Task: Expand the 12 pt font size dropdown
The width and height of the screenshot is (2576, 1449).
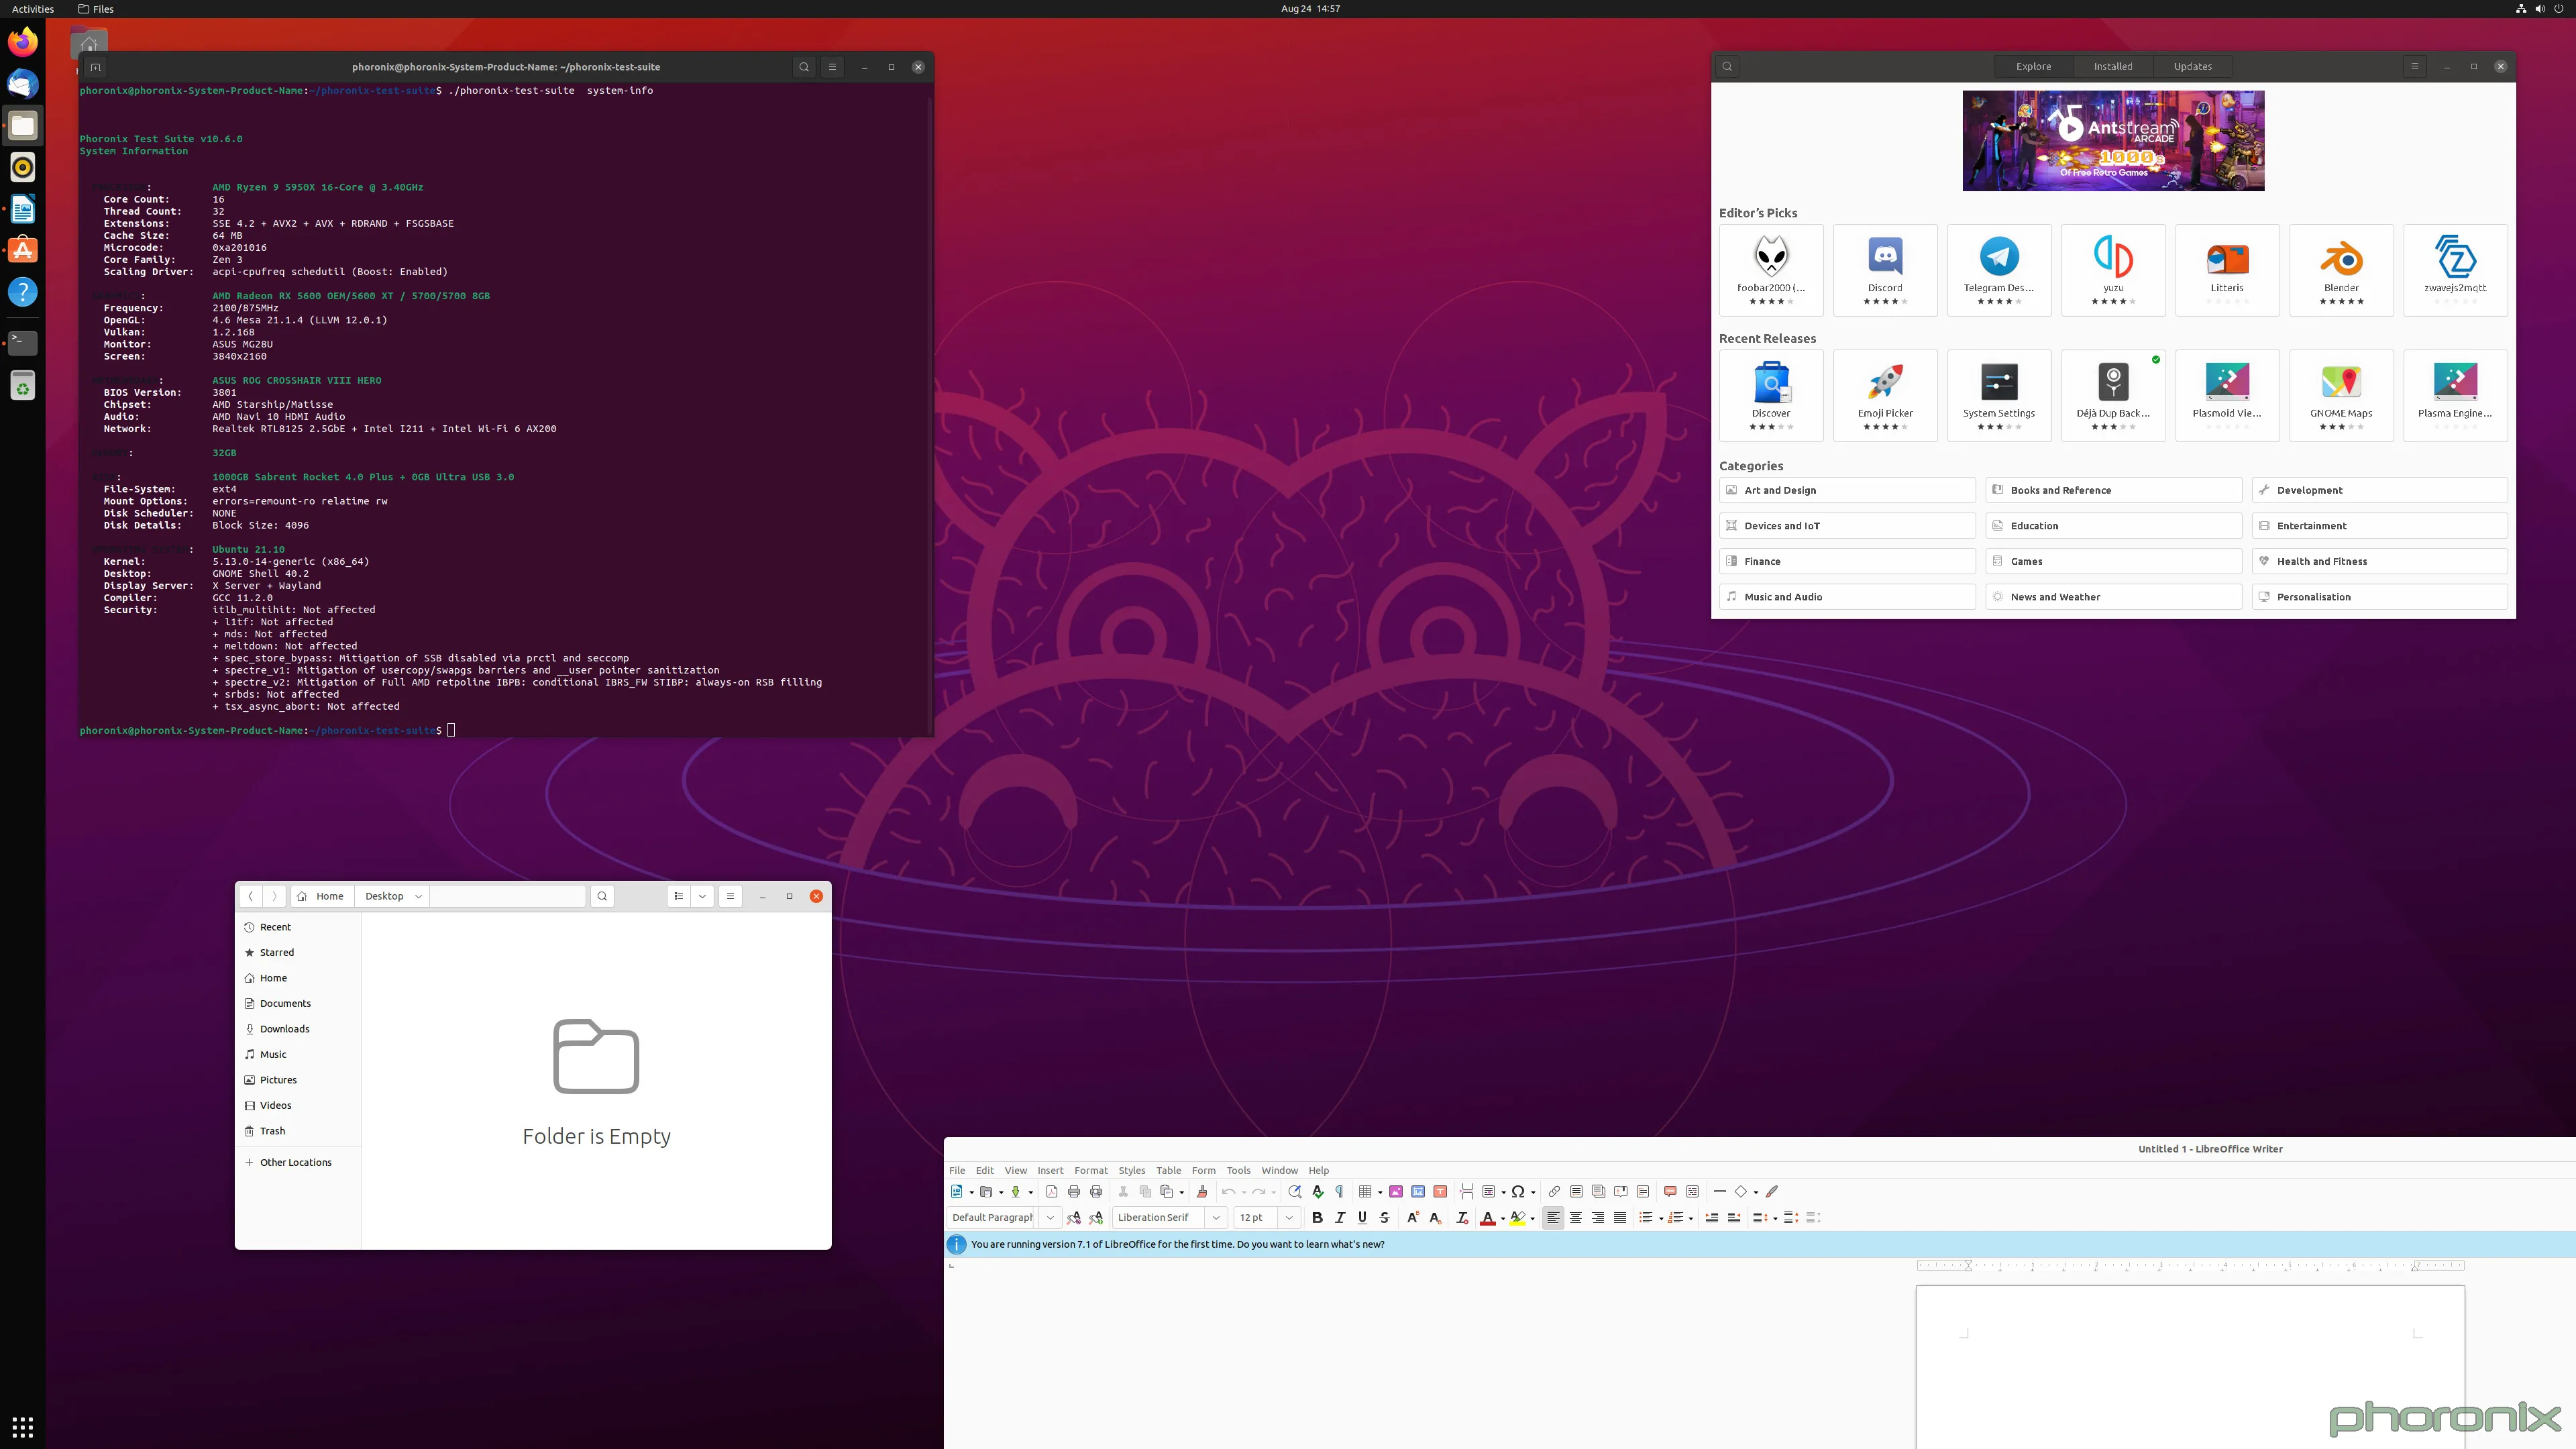Action: [x=1289, y=1217]
